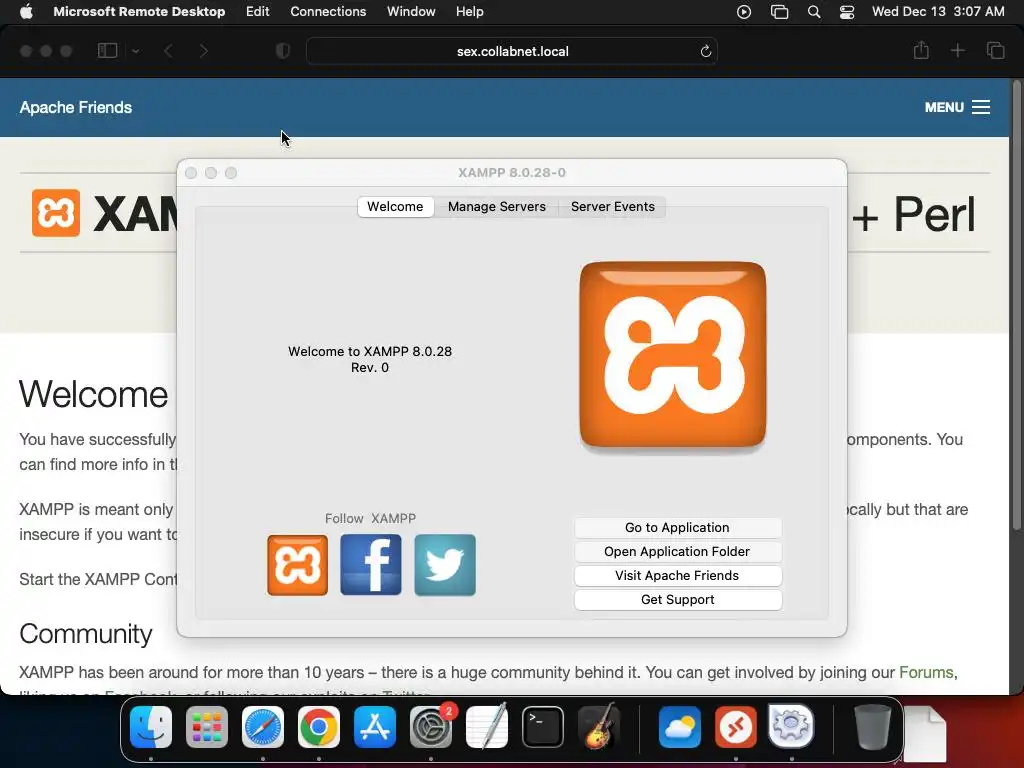Open the Twitter bird follow icon

click(445, 565)
